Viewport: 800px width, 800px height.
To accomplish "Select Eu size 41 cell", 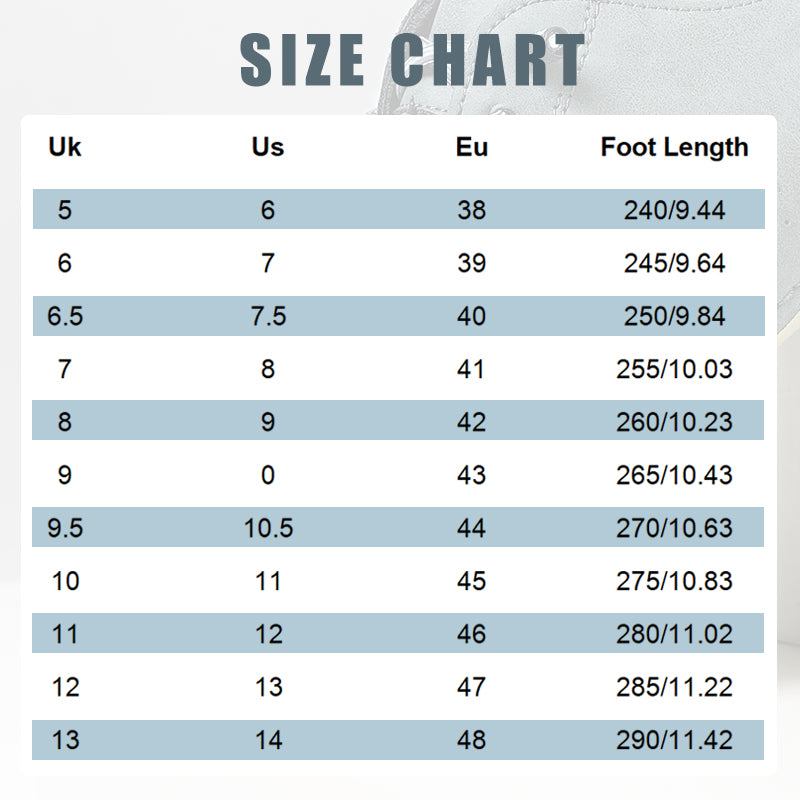I will pos(472,369).
